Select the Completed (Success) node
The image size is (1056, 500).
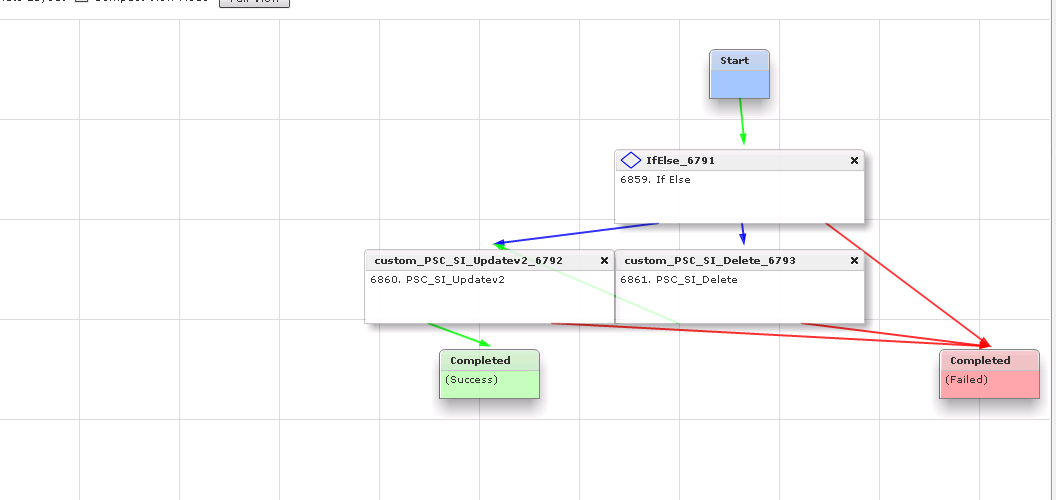tap(489, 374)
